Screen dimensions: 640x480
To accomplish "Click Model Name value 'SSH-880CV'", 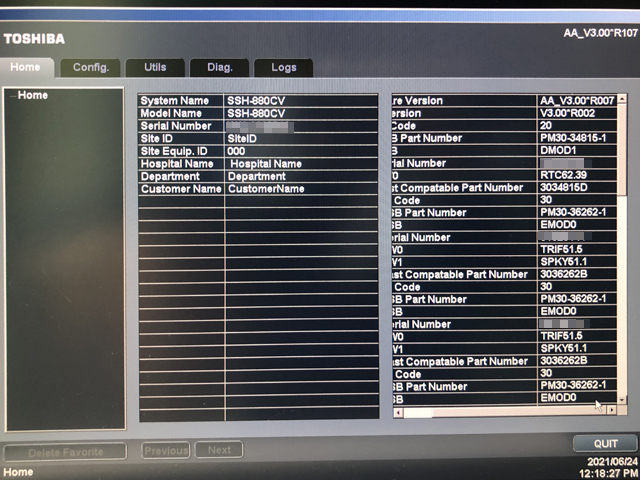I will pos(301,113).
